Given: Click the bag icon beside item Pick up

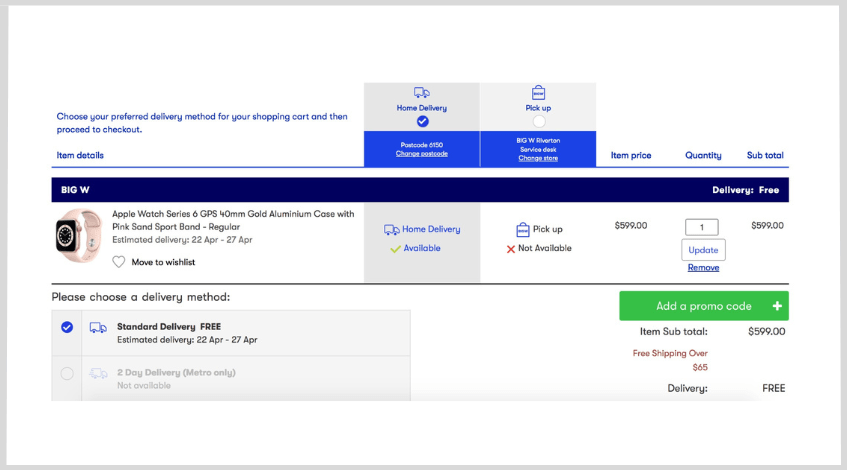Looking at the screenshot, I should pyautogui.click(x=522, y=230).
